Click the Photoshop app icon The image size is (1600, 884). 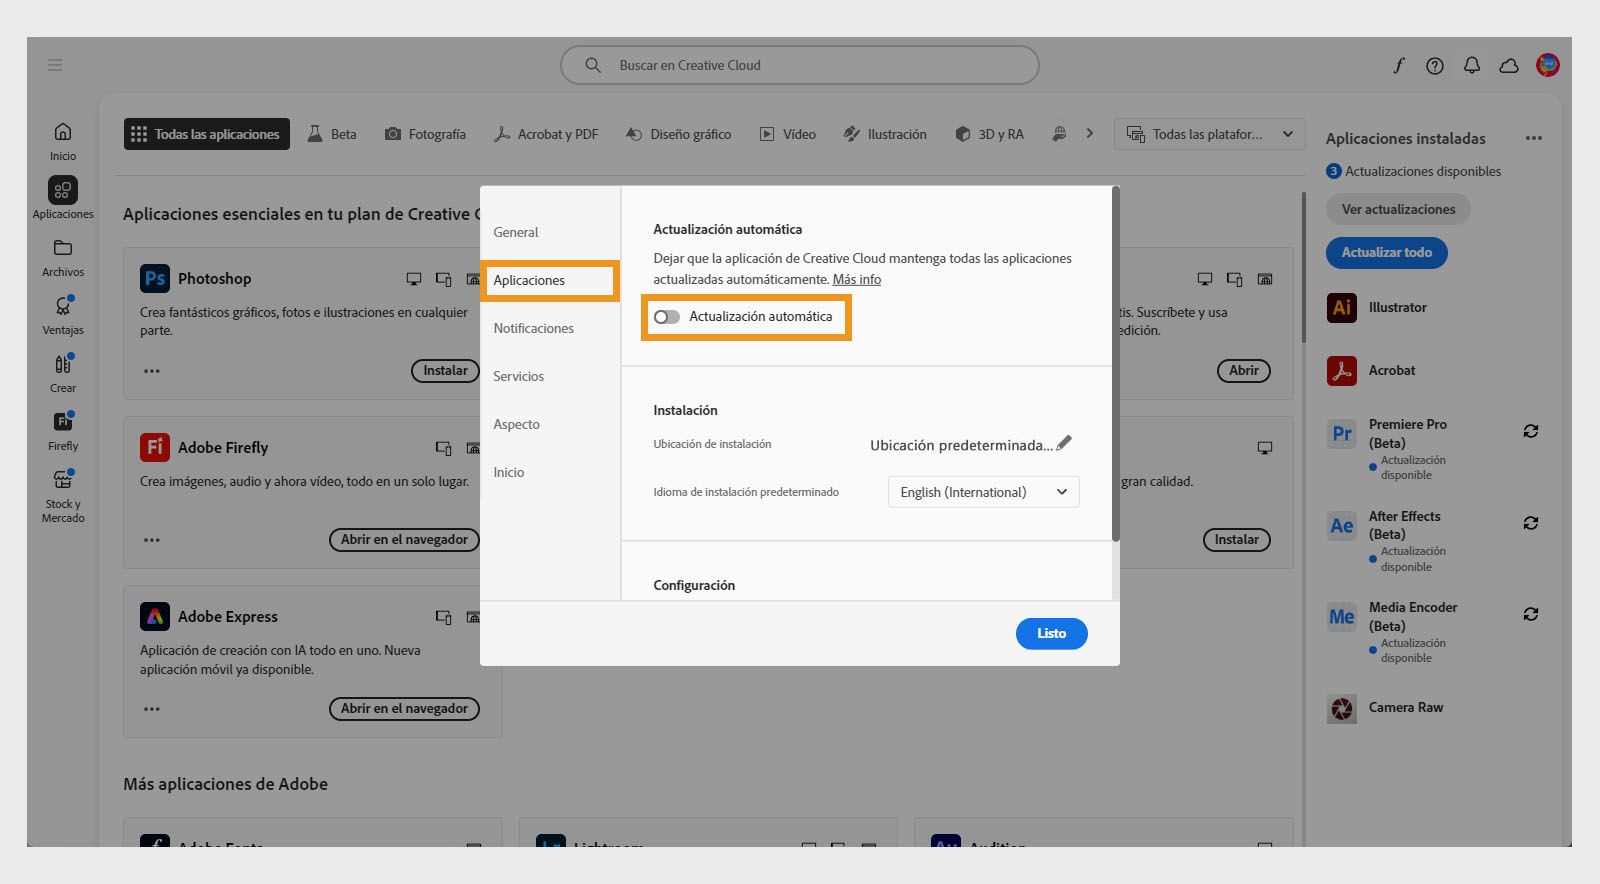click(x=155, y=279)
